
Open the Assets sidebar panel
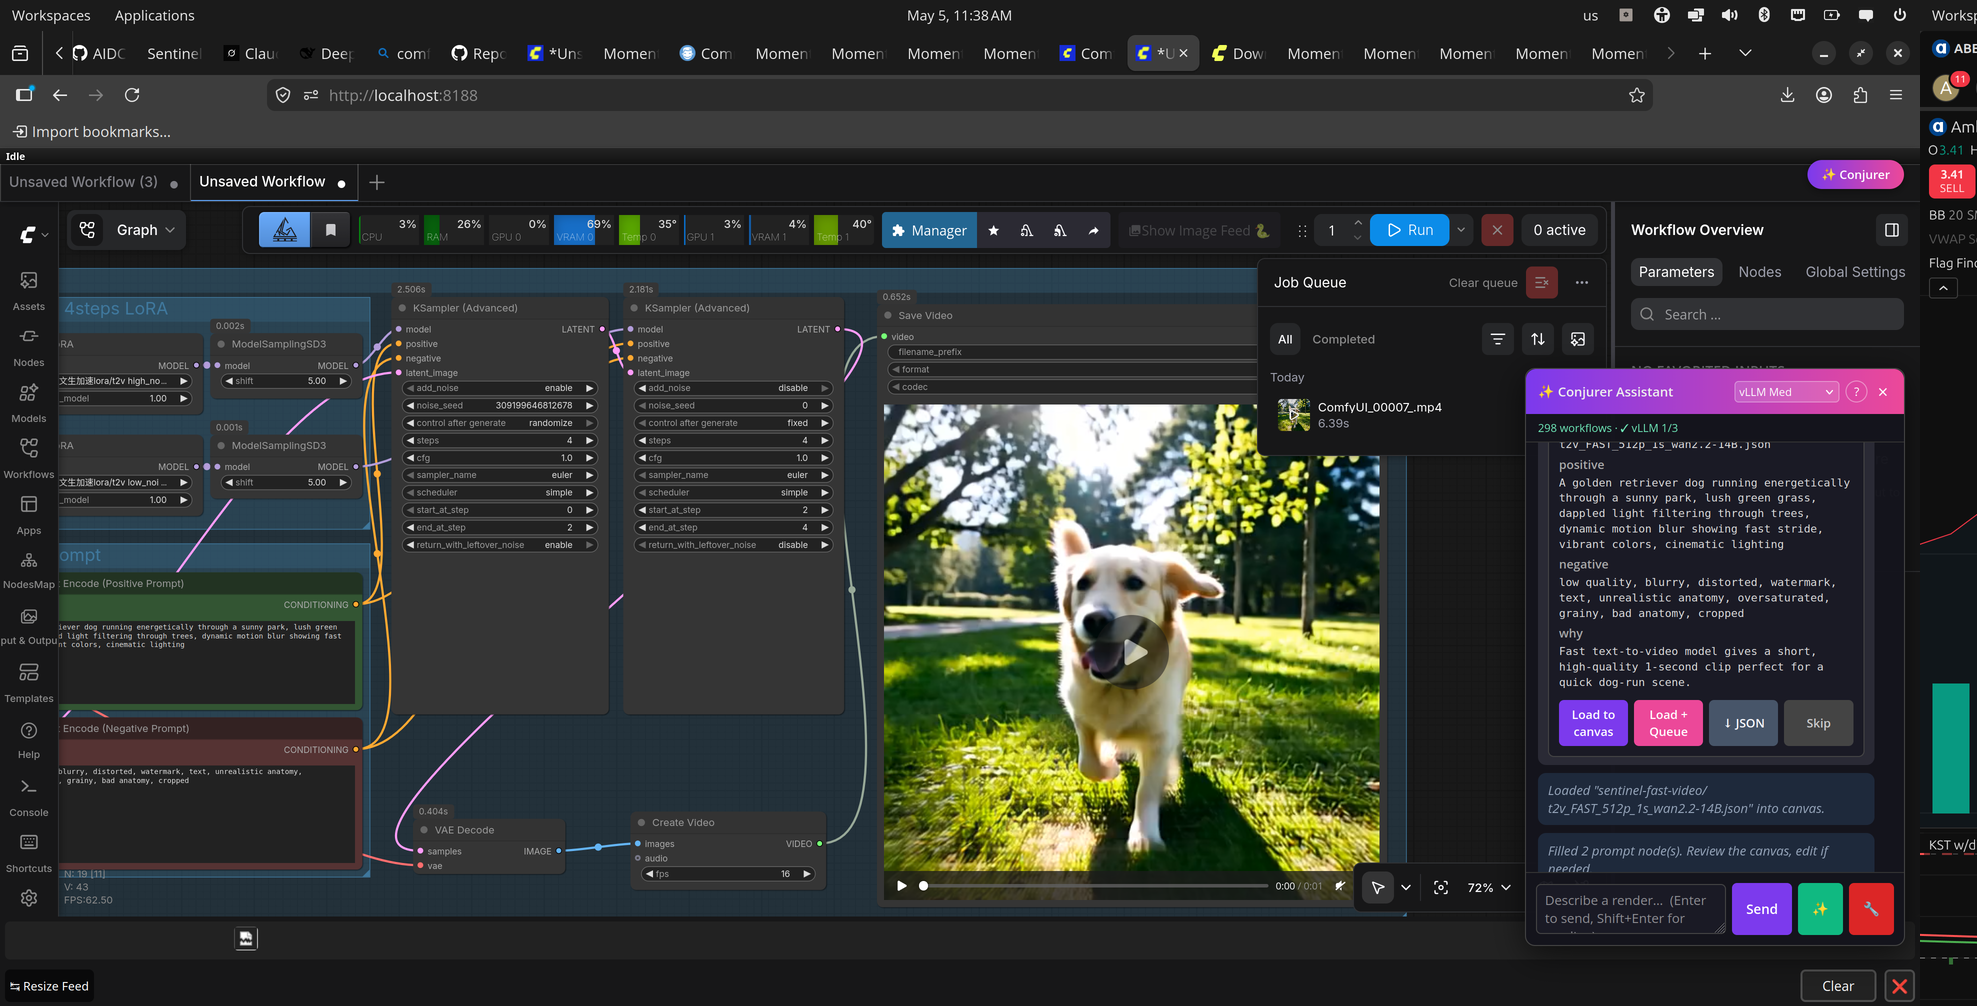coord(29,289)
